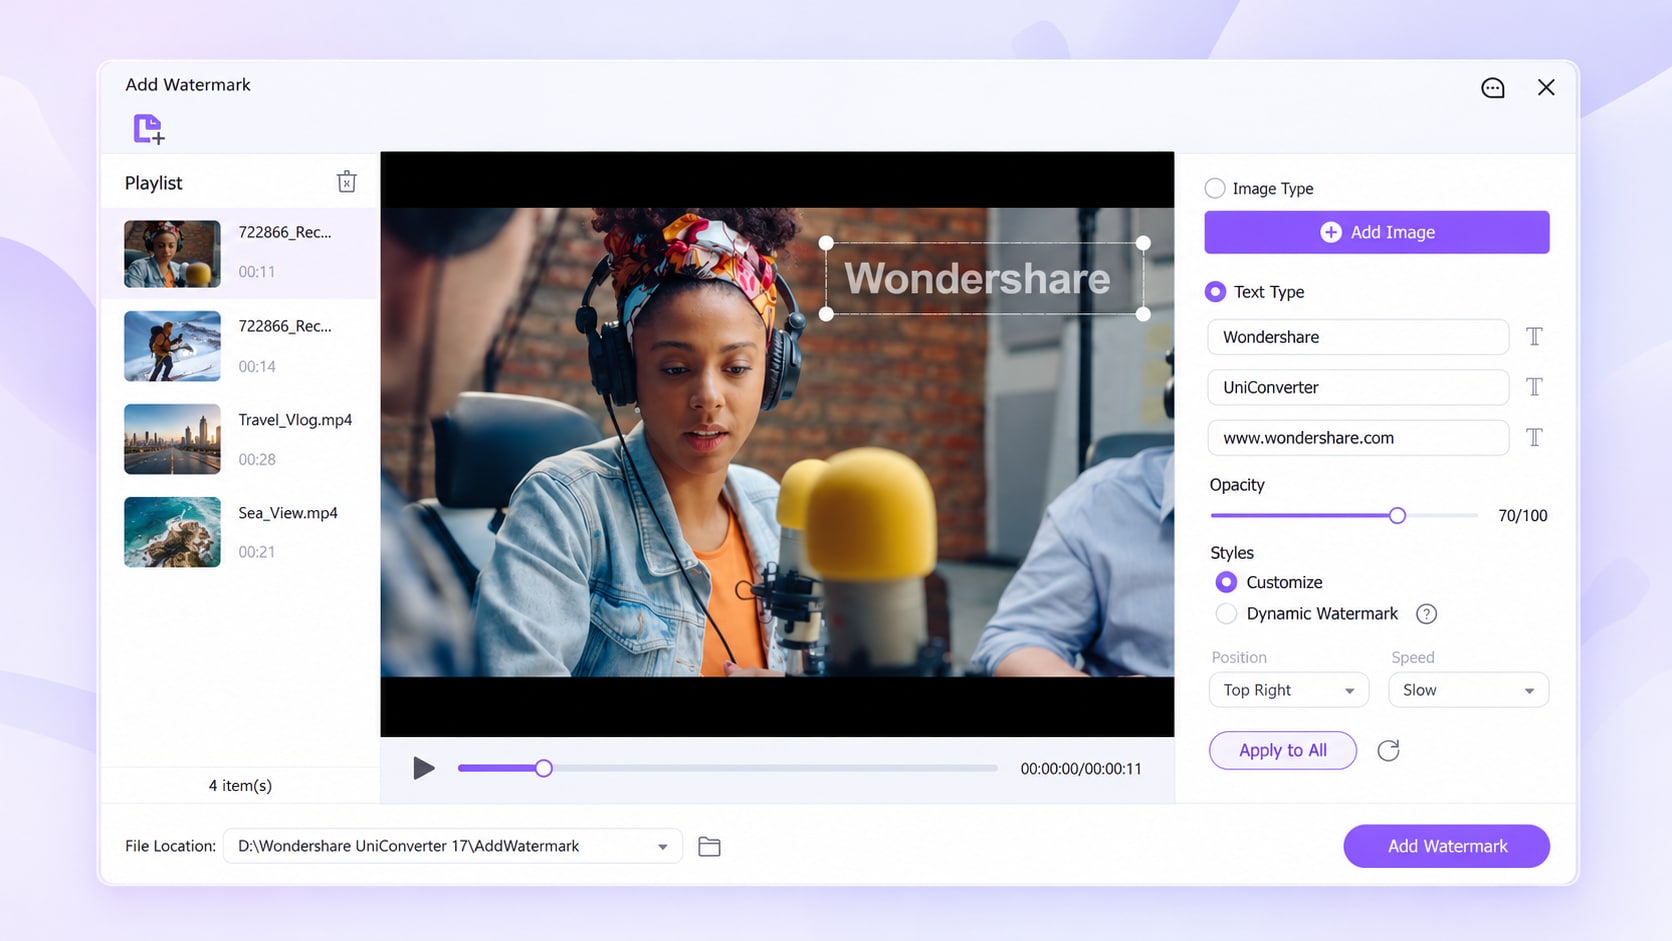1672x941 pixels.
Task: Click the 4 item(s) count label
Action: [240, 786]
